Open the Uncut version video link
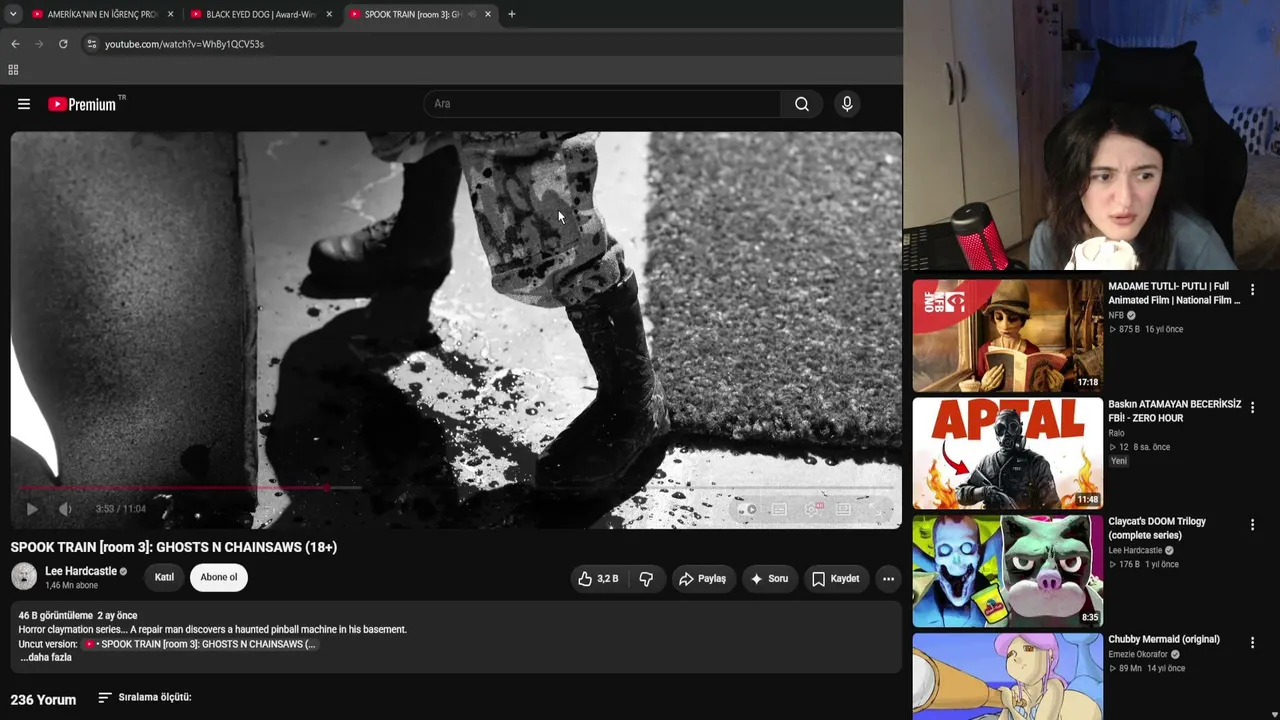The height and width of the screenshot is (720, 1280). point(200,644)
